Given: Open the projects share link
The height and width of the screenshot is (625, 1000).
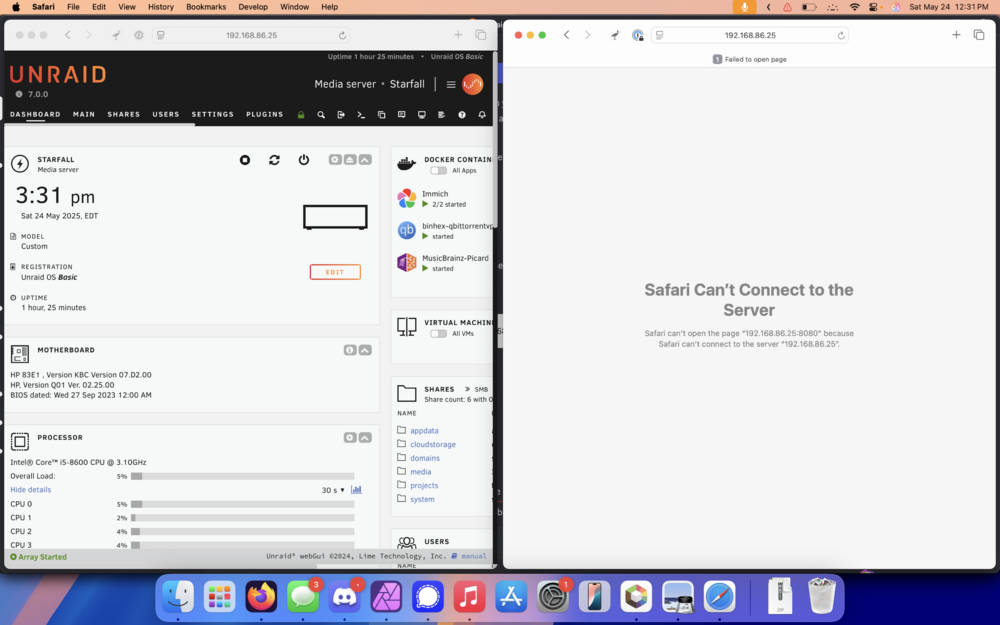Looking at the screenshot, I should [x=424, y=486].
